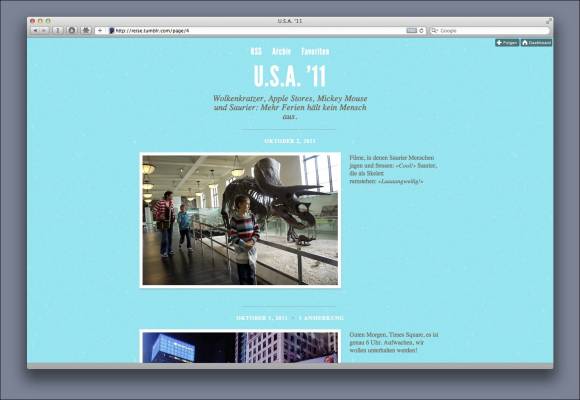Open the Oktober 1, 2011 post date
580x400 pixels.
pyautogui.click(x=262, y=318)
